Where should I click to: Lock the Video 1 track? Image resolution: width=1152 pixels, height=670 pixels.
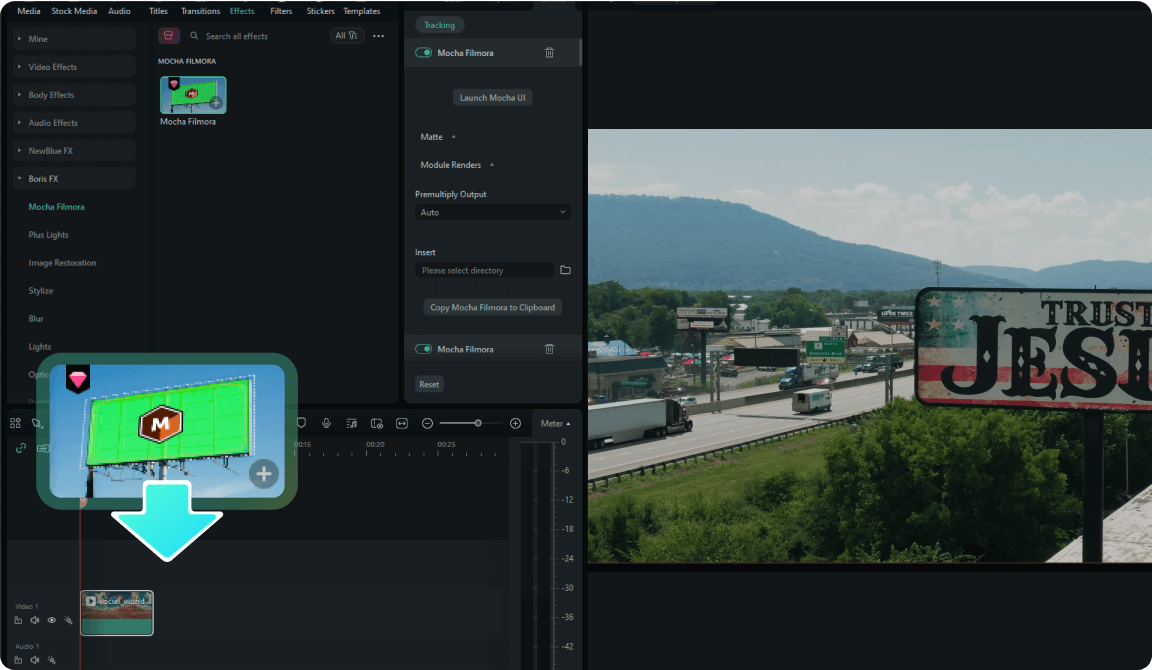pyautogui.click(x=18, y=620)
